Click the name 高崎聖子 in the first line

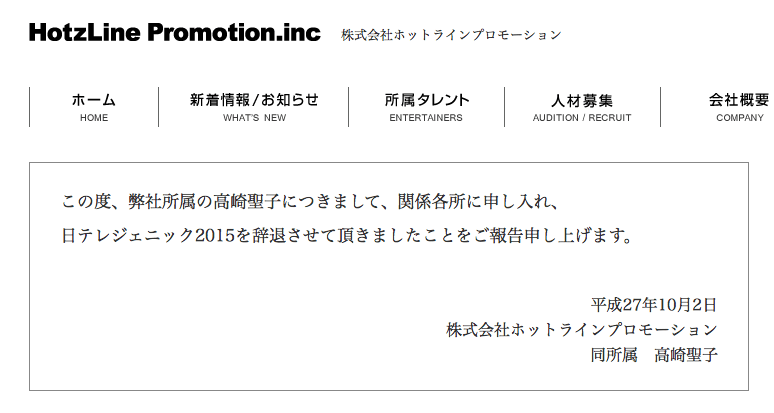(247, 202)
